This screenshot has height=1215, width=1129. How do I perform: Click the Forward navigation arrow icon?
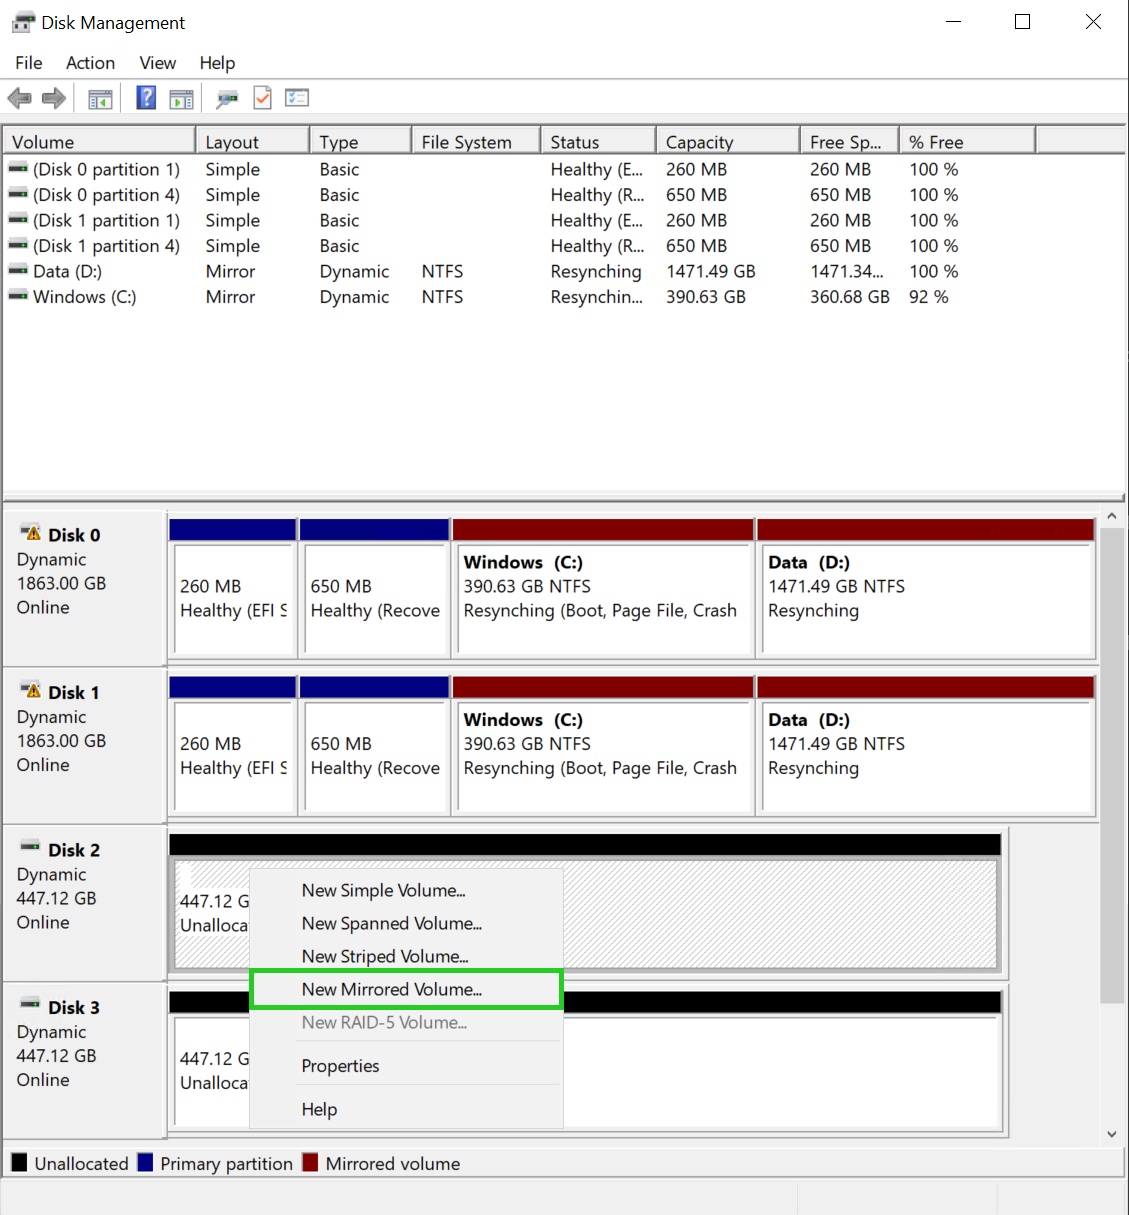pyautogui.click(x=54, y=97)
